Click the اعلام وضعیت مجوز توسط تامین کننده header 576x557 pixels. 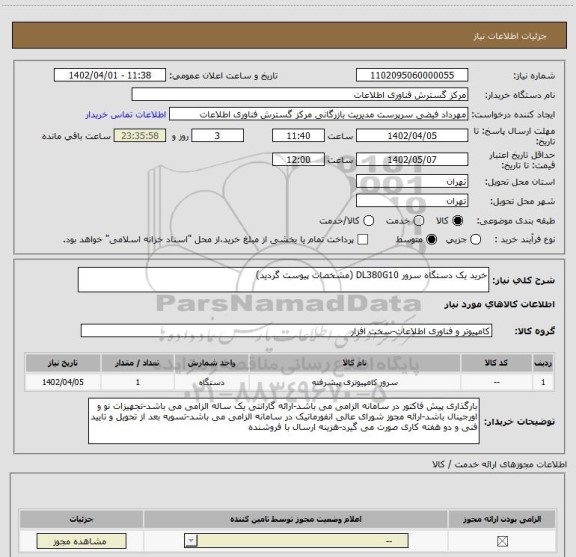pyautogui.click(x=296, y=519)
